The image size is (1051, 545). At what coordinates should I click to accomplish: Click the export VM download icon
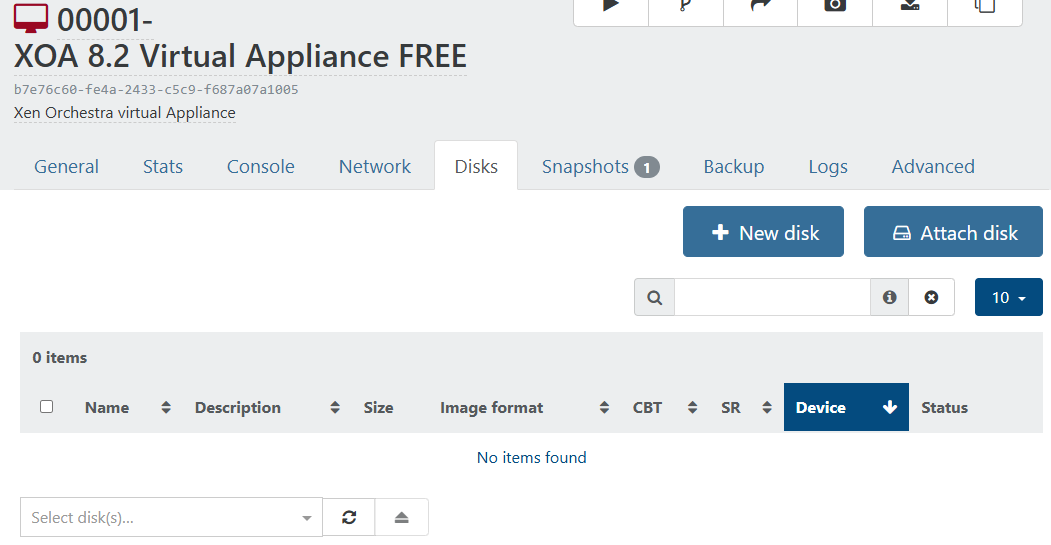click(x=910, y=6)
